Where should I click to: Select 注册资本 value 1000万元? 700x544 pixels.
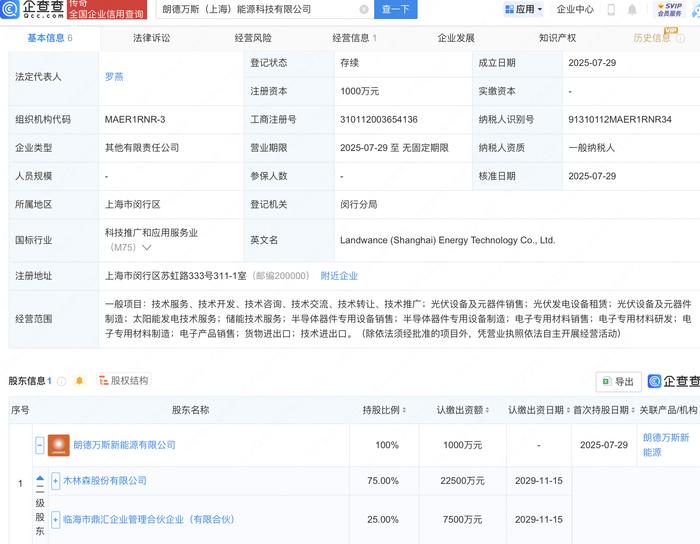coord(359,91)
